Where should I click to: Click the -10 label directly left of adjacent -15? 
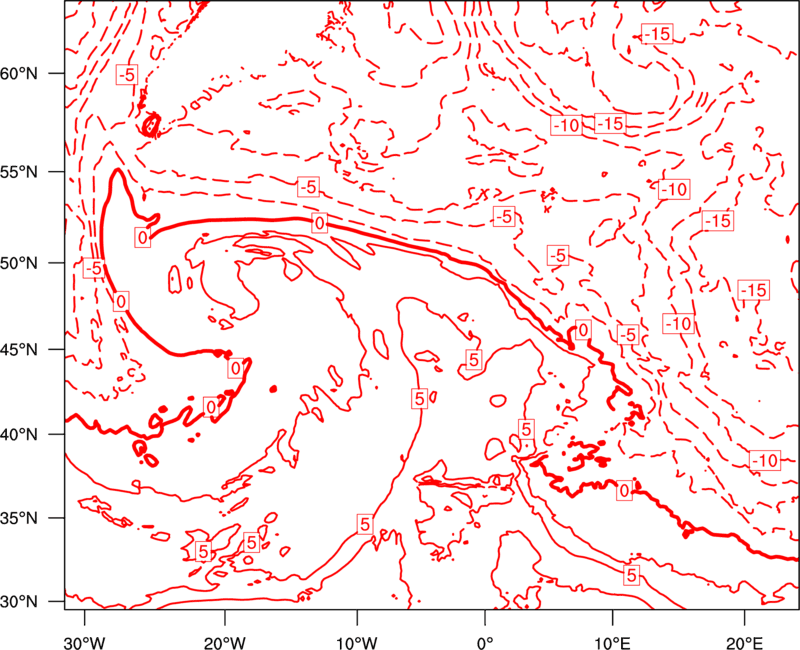[x=566, y=124]
